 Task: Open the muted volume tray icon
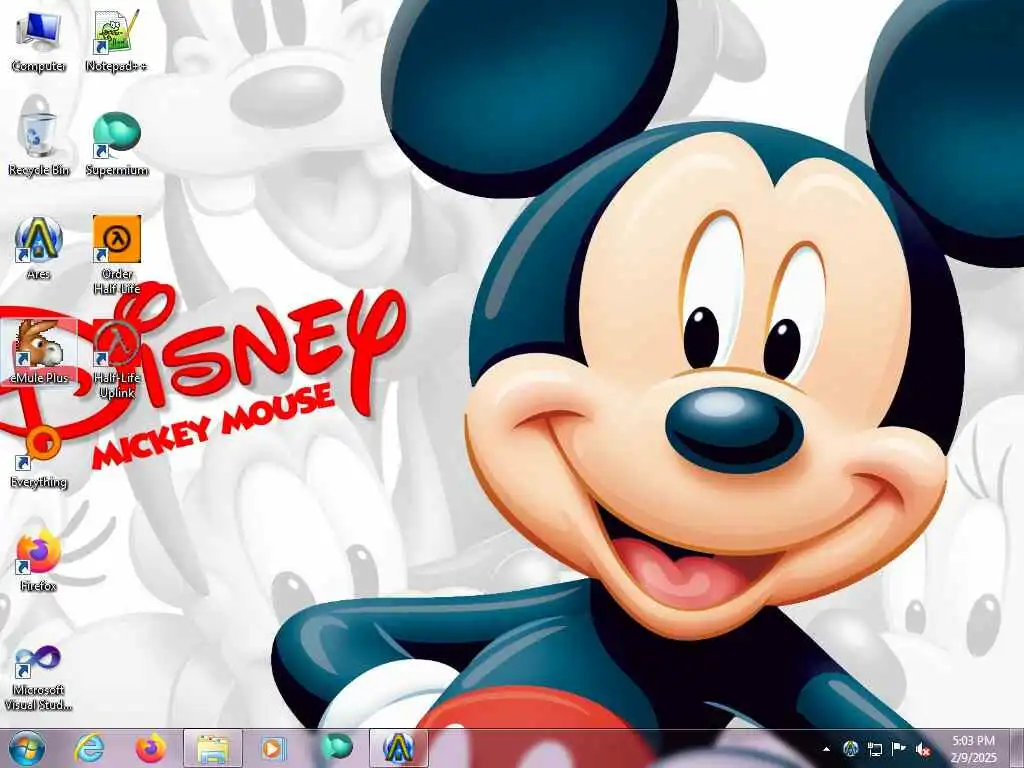tap(923, 749)
